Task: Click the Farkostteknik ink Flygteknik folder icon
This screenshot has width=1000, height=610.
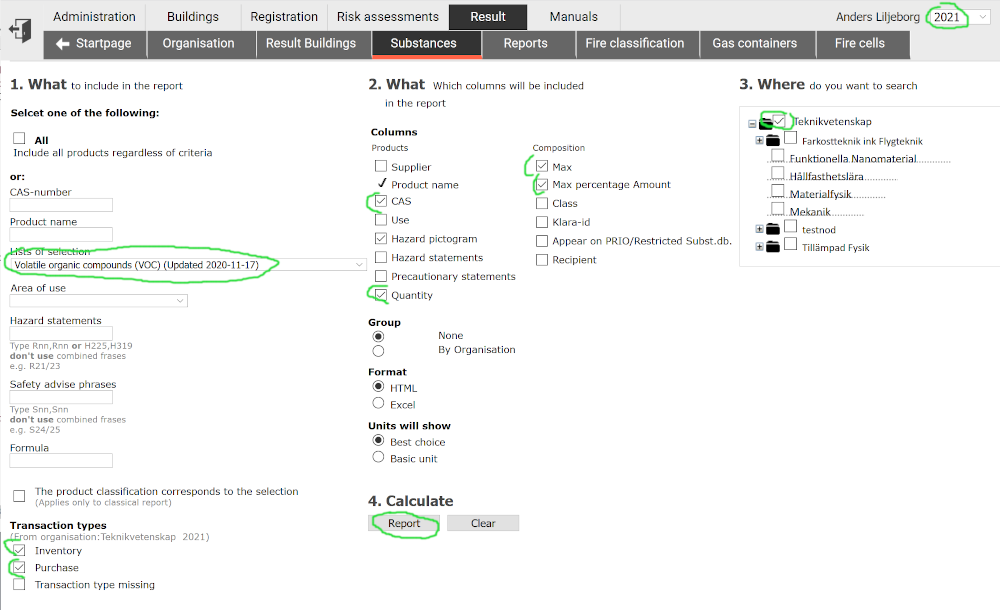Action: tap(773, 140)
